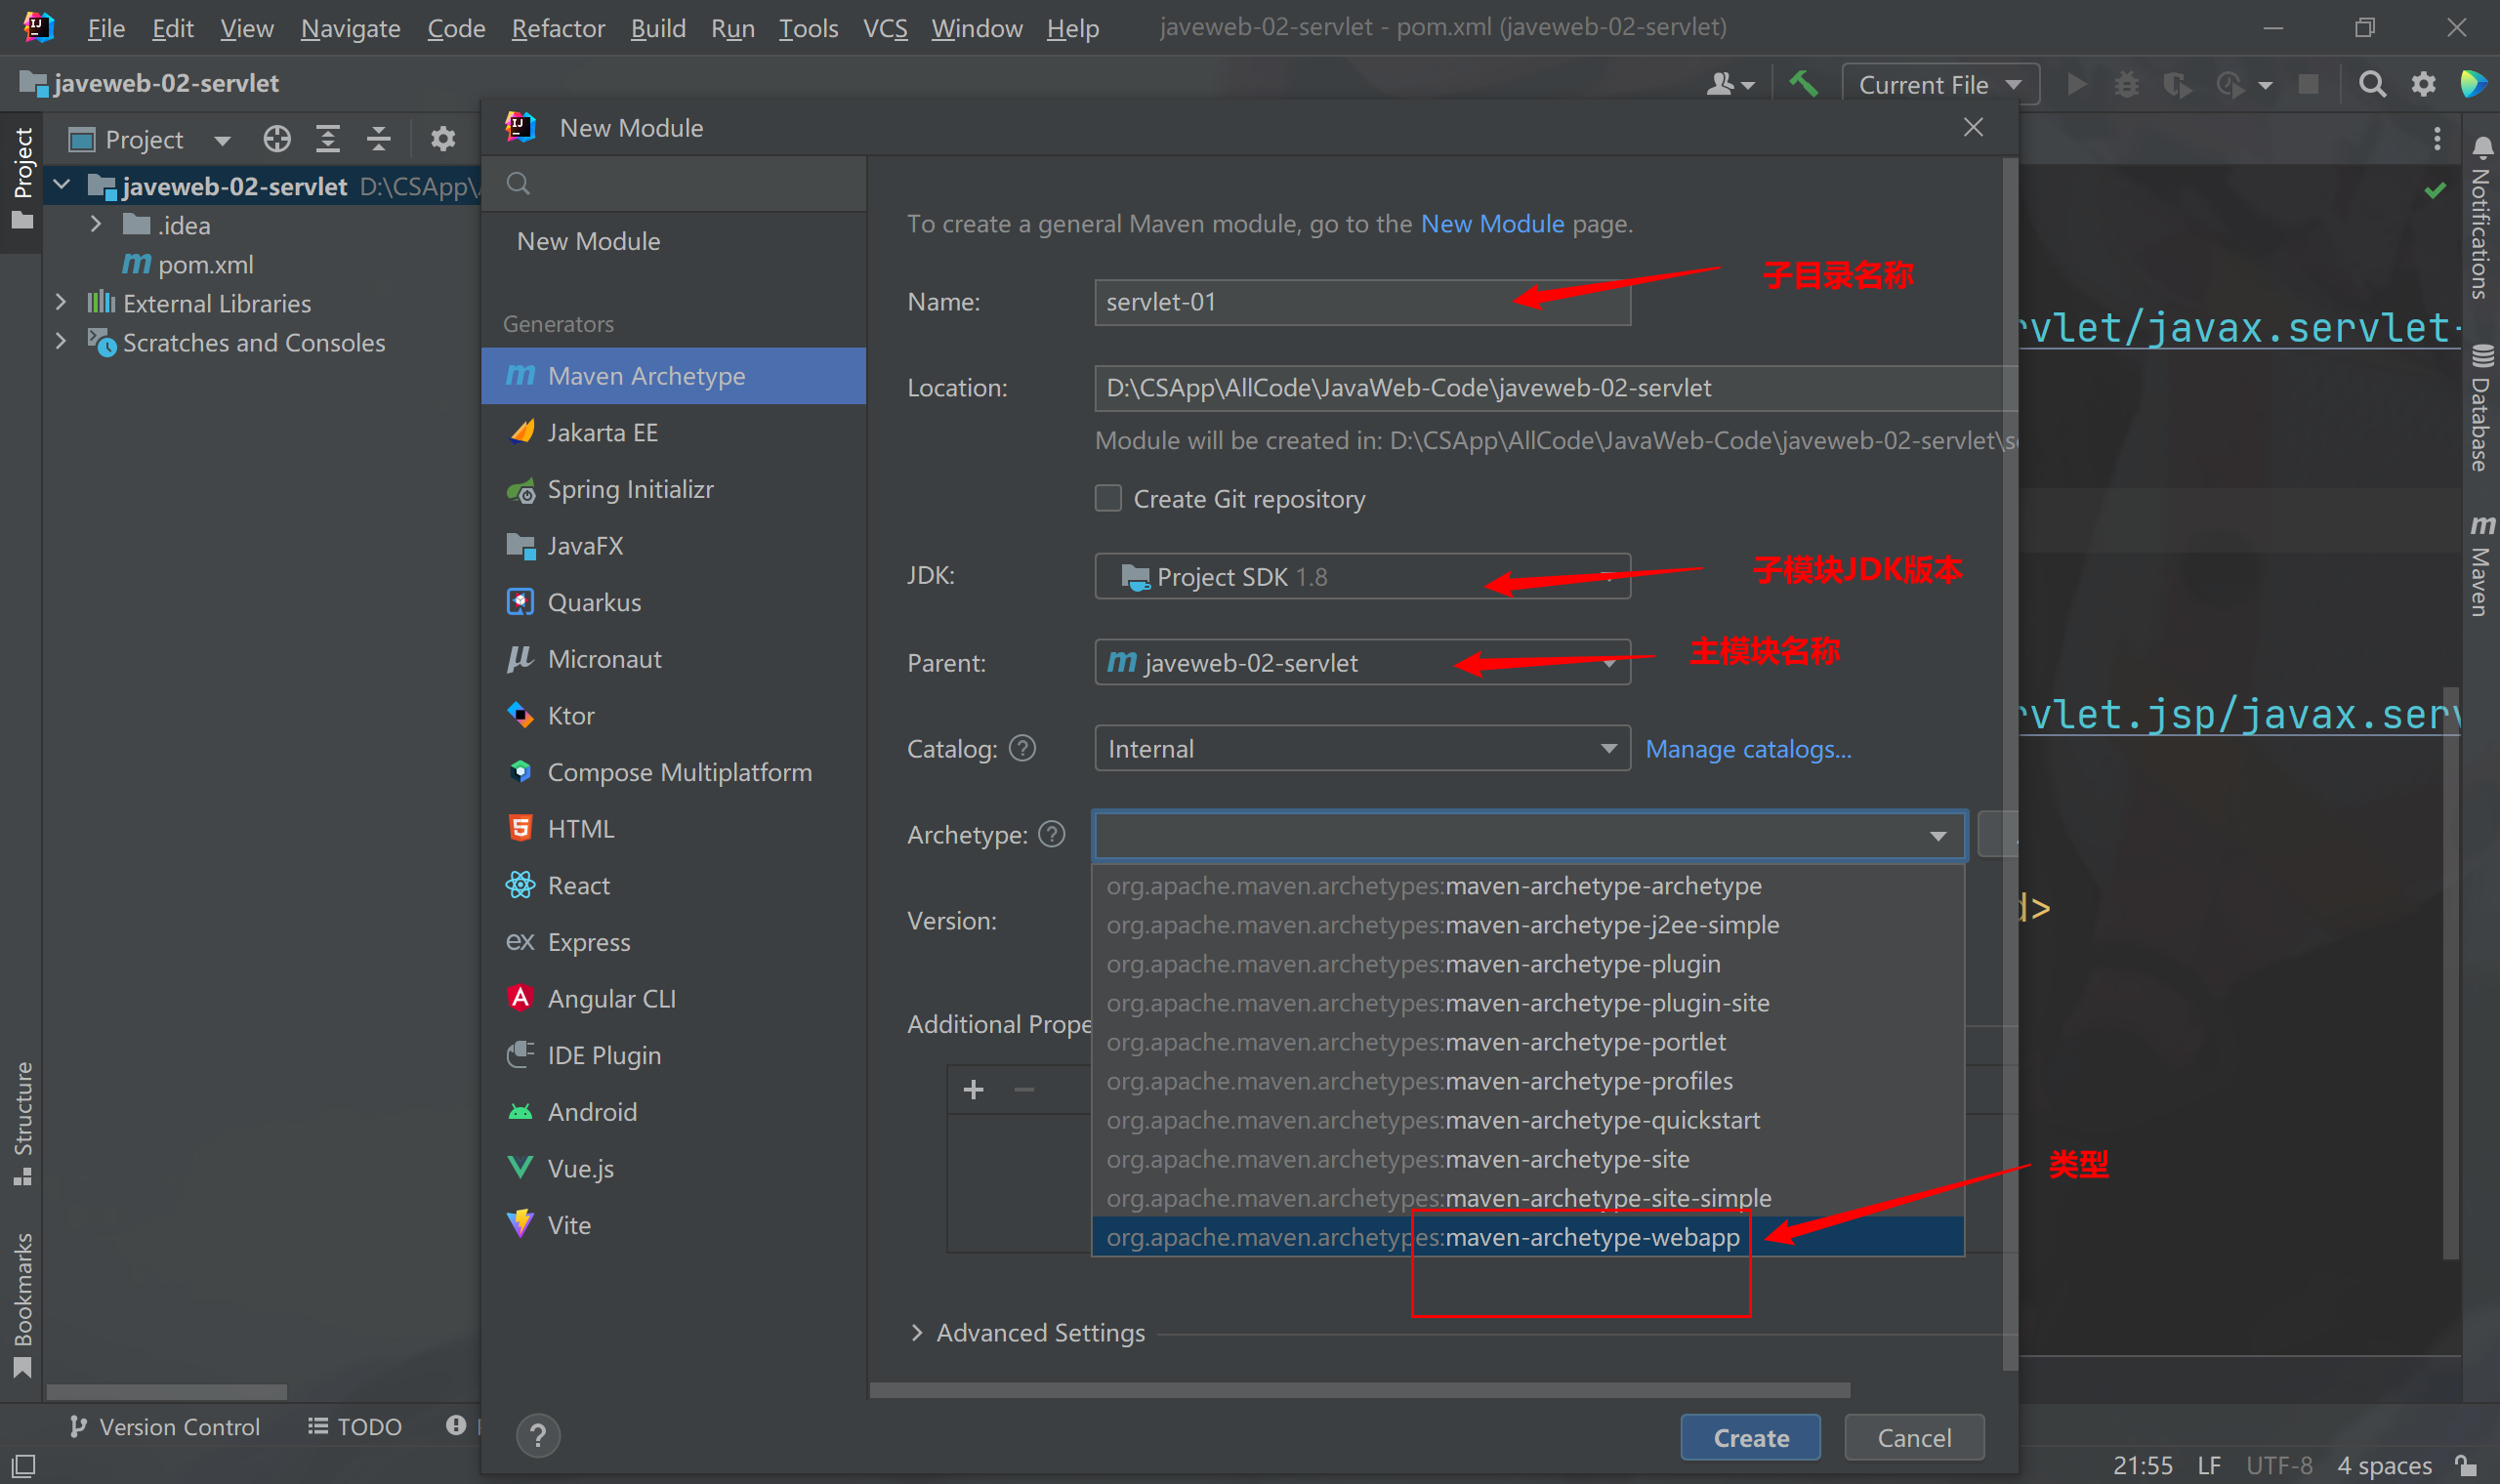This screenshot has height=1484, width=2500.
Task: Click Collapse All in Project panel
Action: click(379, 139)
